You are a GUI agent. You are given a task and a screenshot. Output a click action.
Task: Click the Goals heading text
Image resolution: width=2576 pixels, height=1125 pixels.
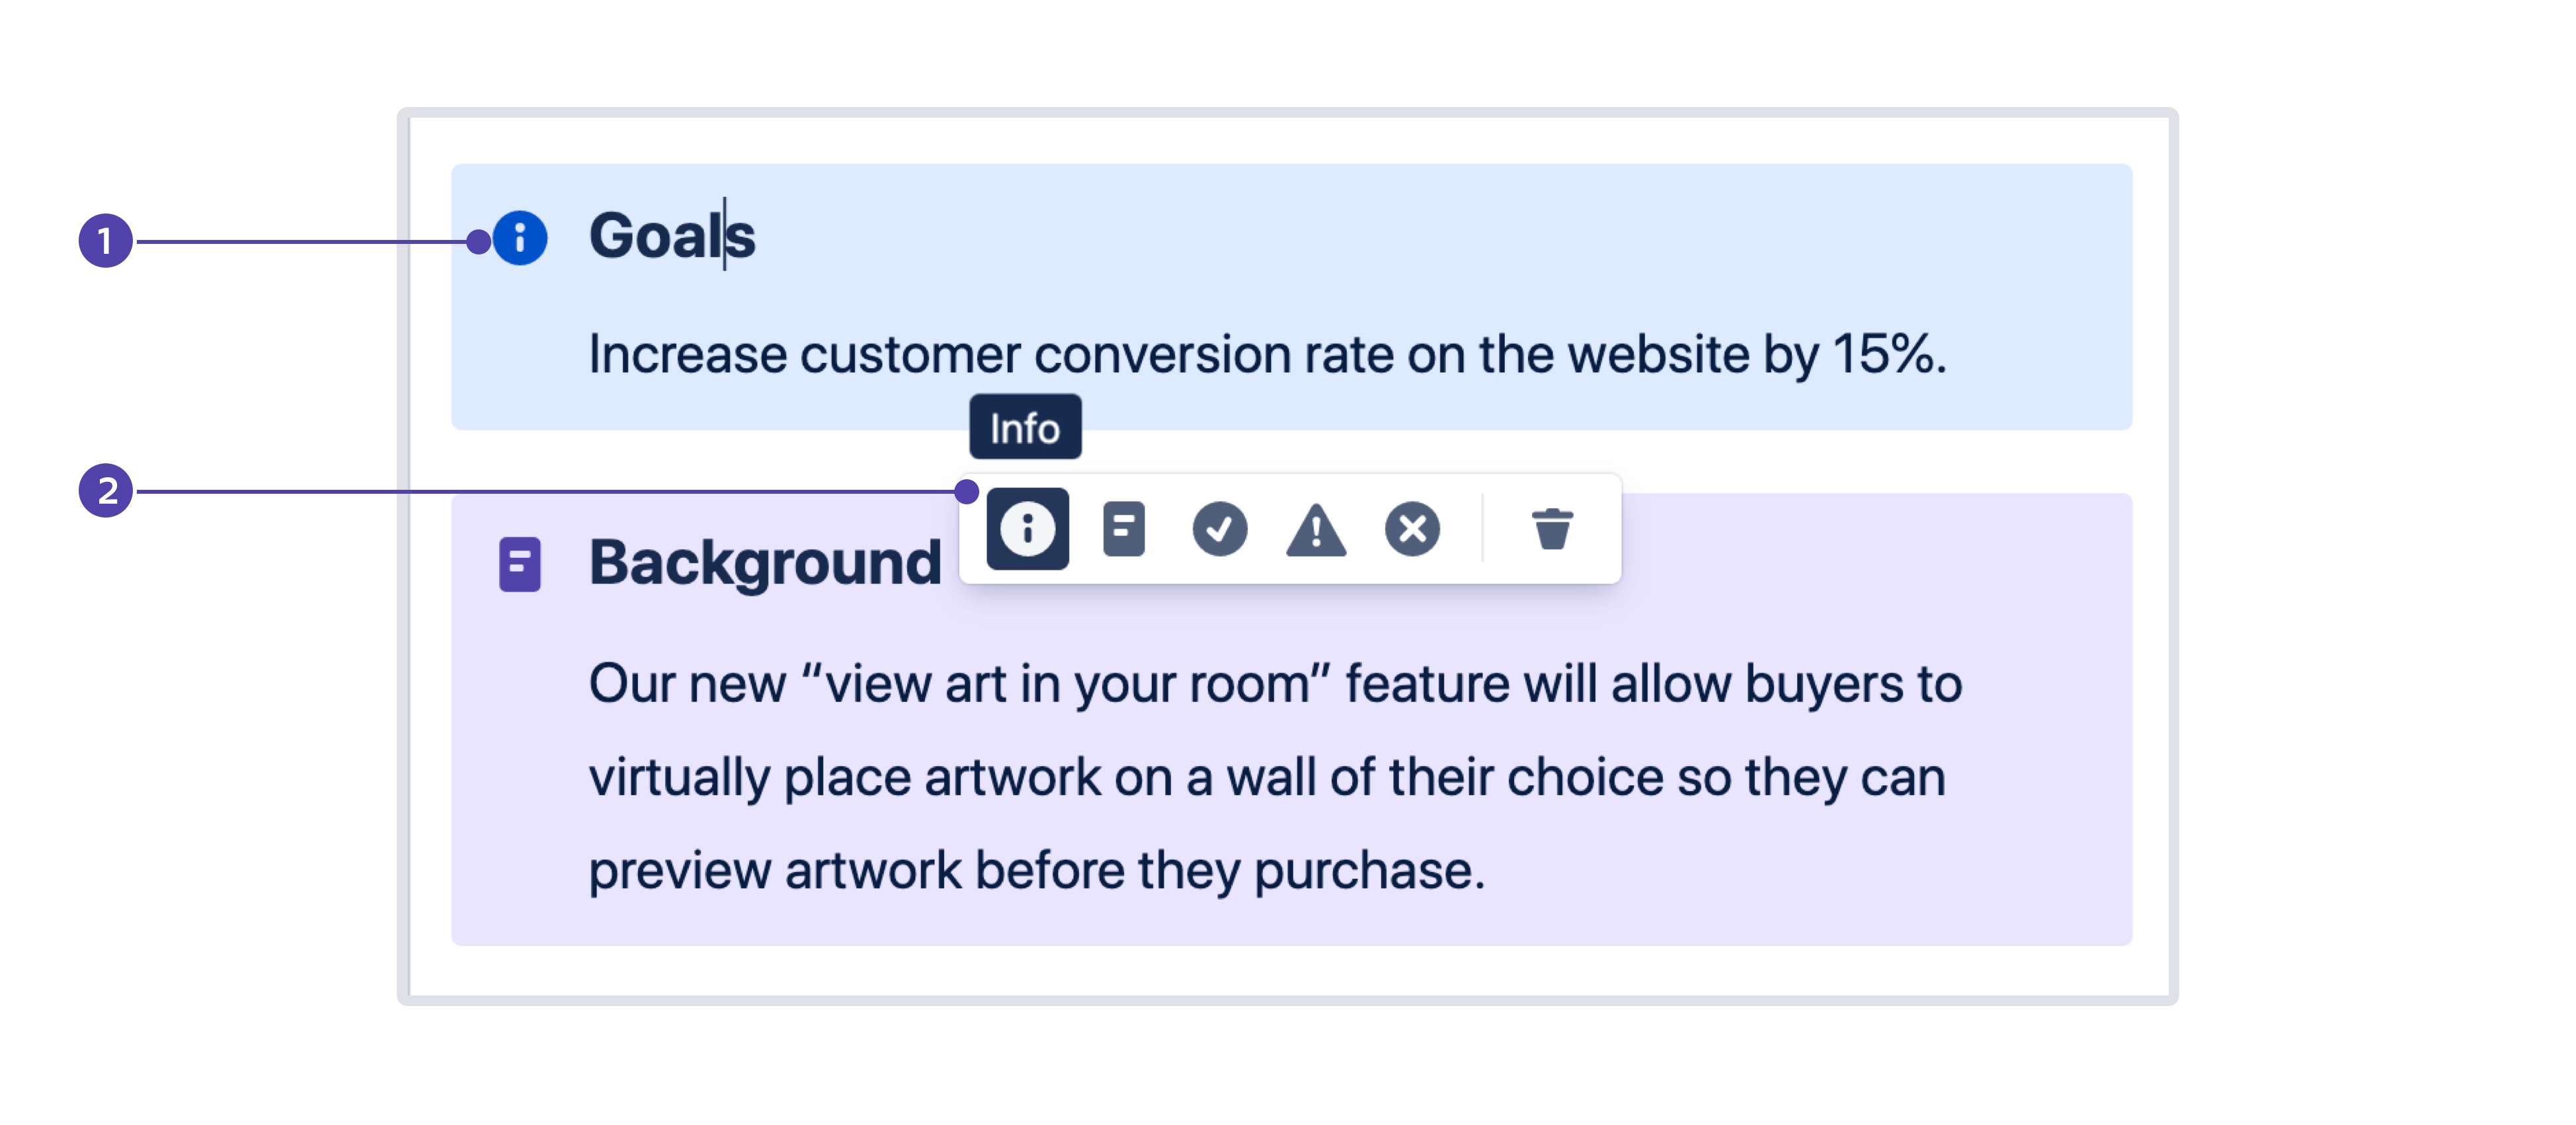(x=671, y=236)
